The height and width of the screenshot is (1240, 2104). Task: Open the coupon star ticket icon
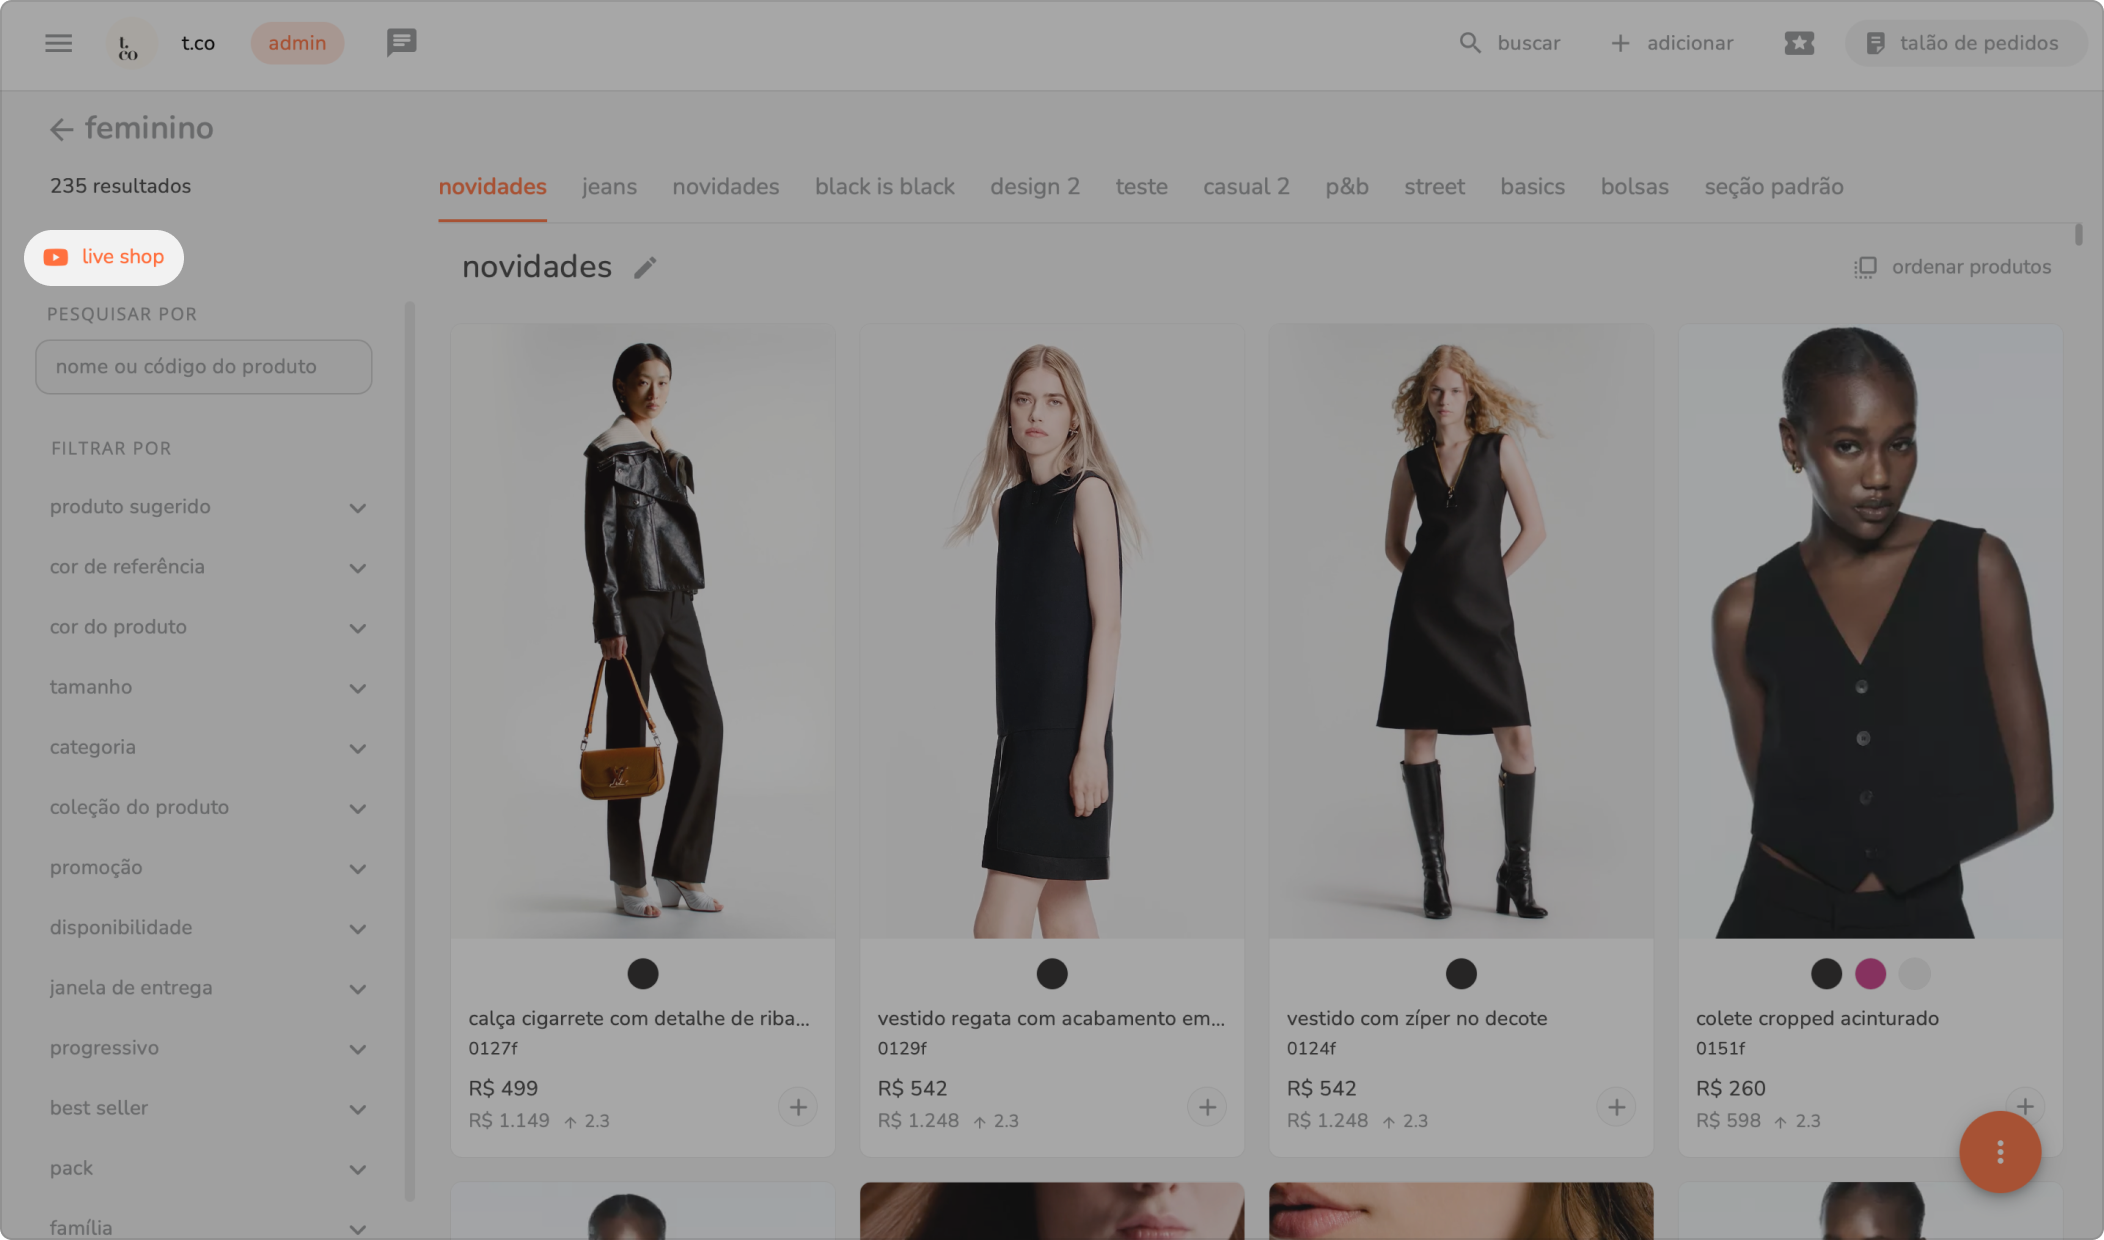tap(1798, 43)
